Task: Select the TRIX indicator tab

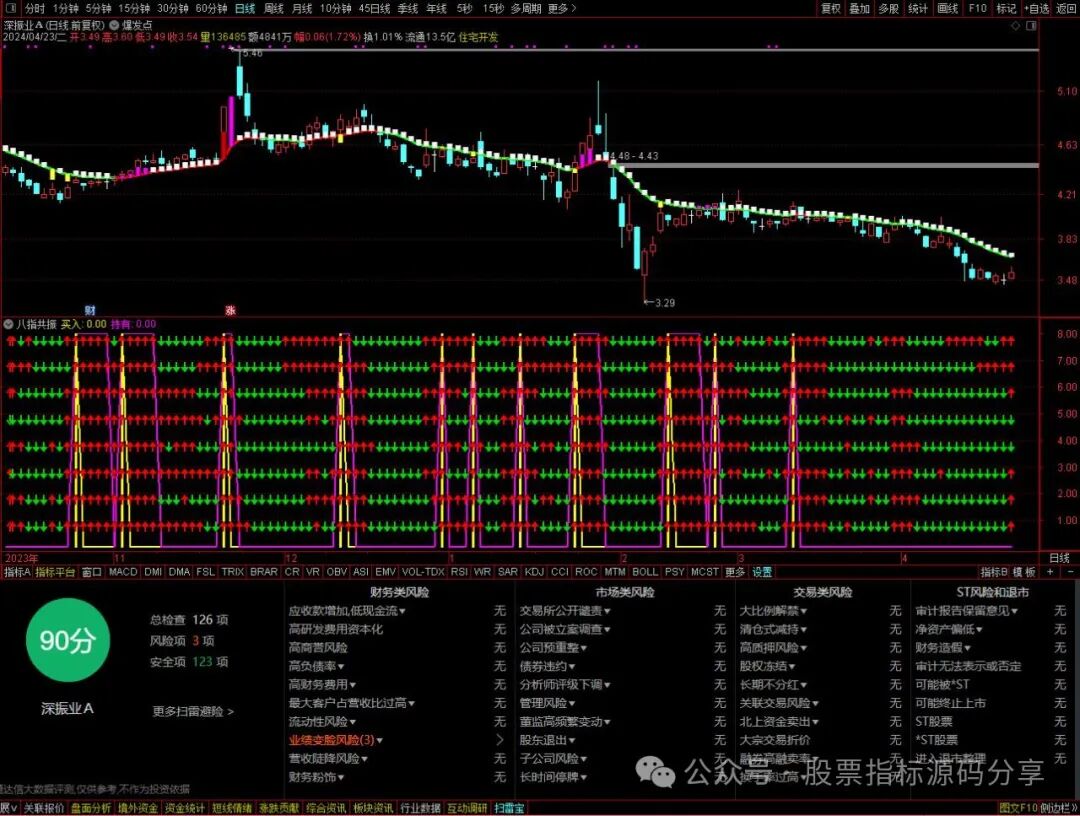Action: (x=232, y=572)
